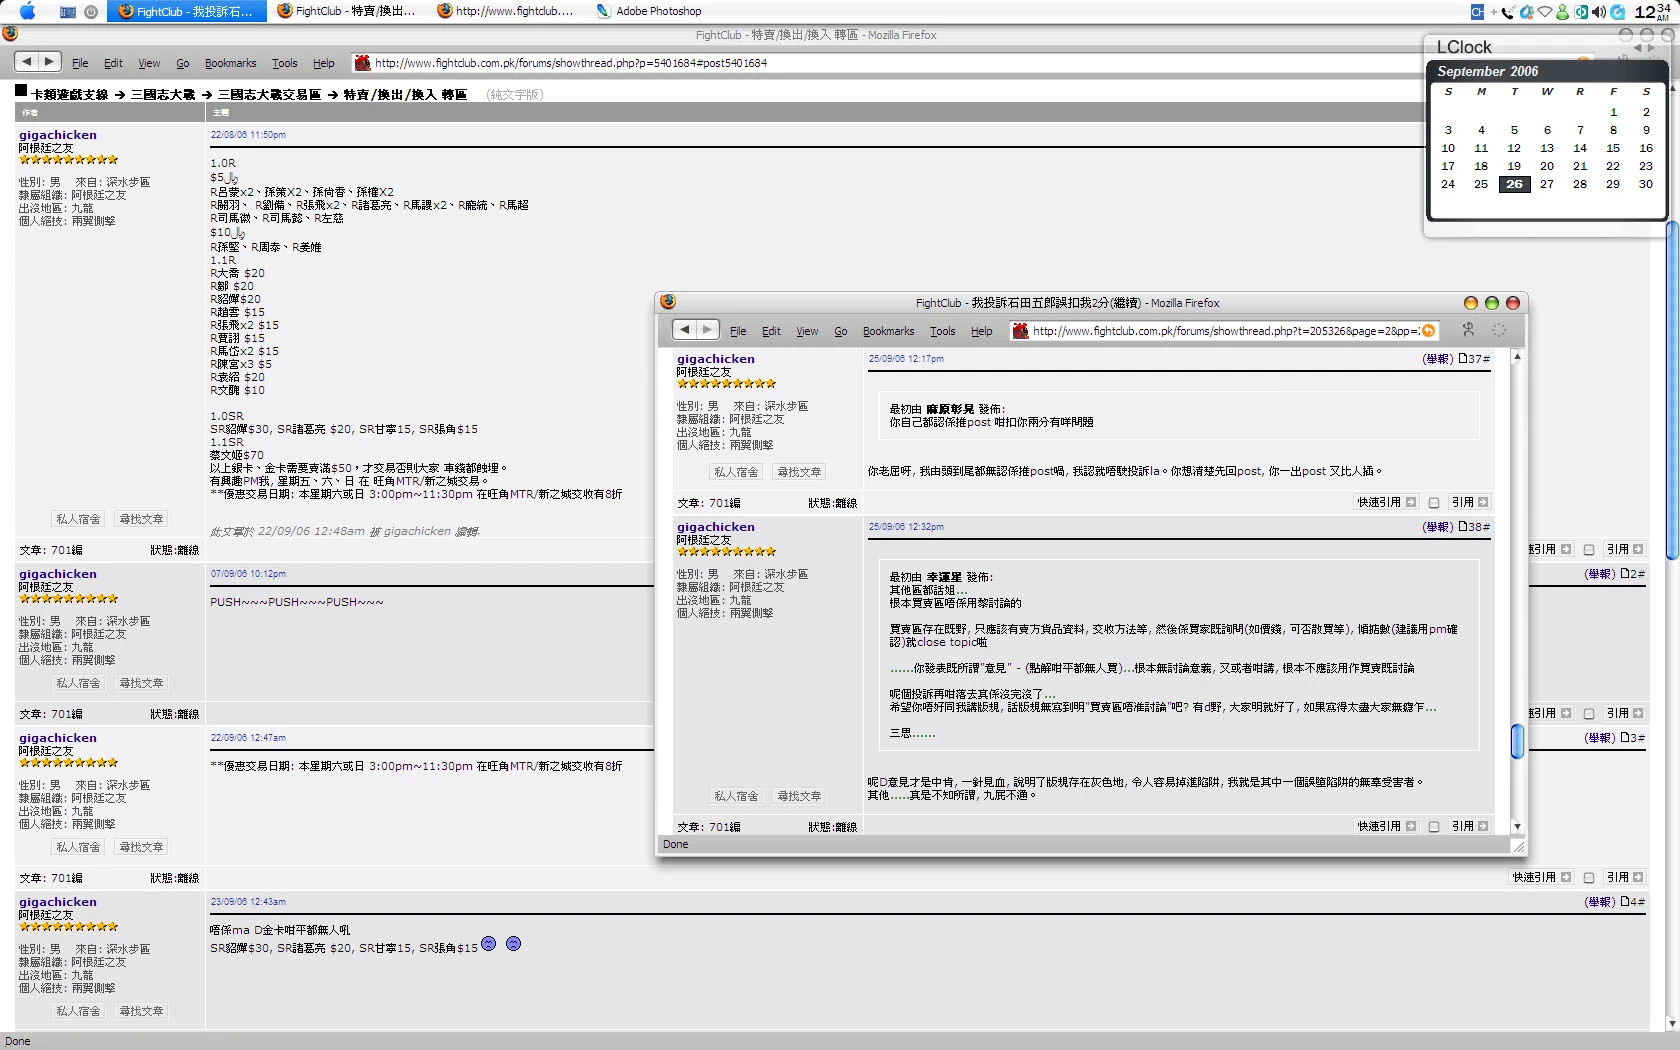Click the post #37 permalink number
This screenshot has height=1050, width=1680.
1475,359
